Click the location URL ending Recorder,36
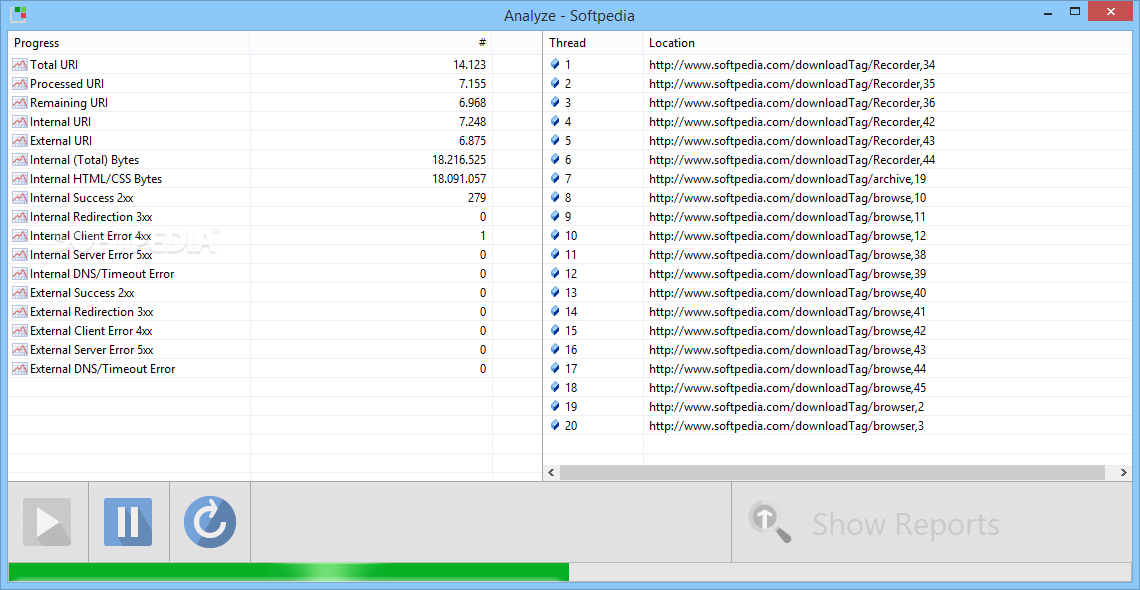The image size is (1140, 590). (x=792, y=102)
